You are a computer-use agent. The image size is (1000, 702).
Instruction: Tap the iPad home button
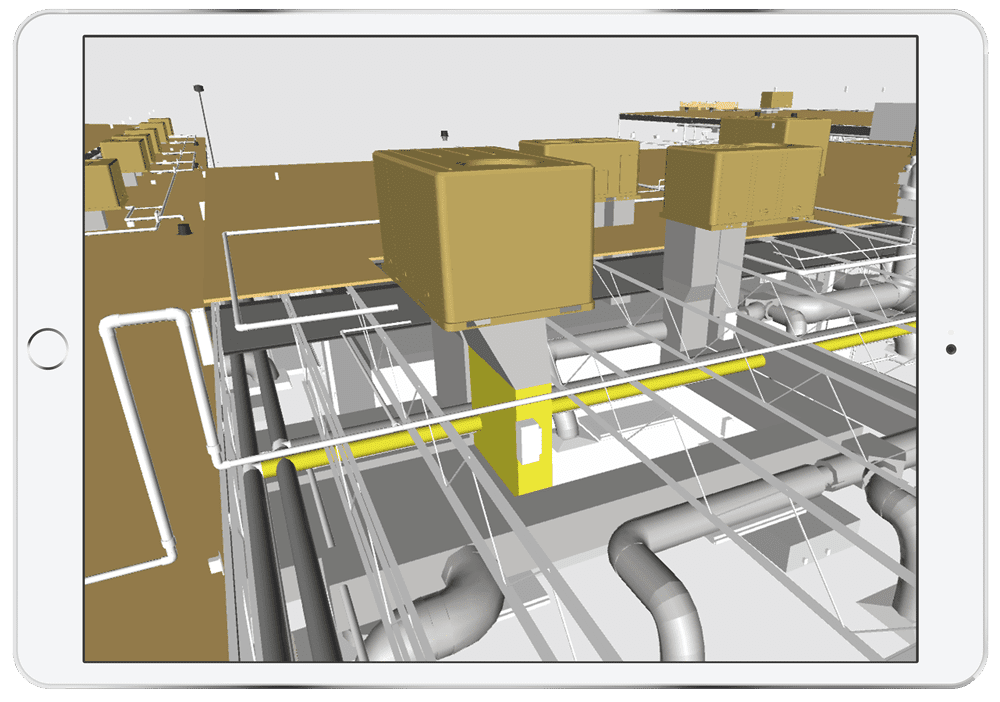pos(48,349)
